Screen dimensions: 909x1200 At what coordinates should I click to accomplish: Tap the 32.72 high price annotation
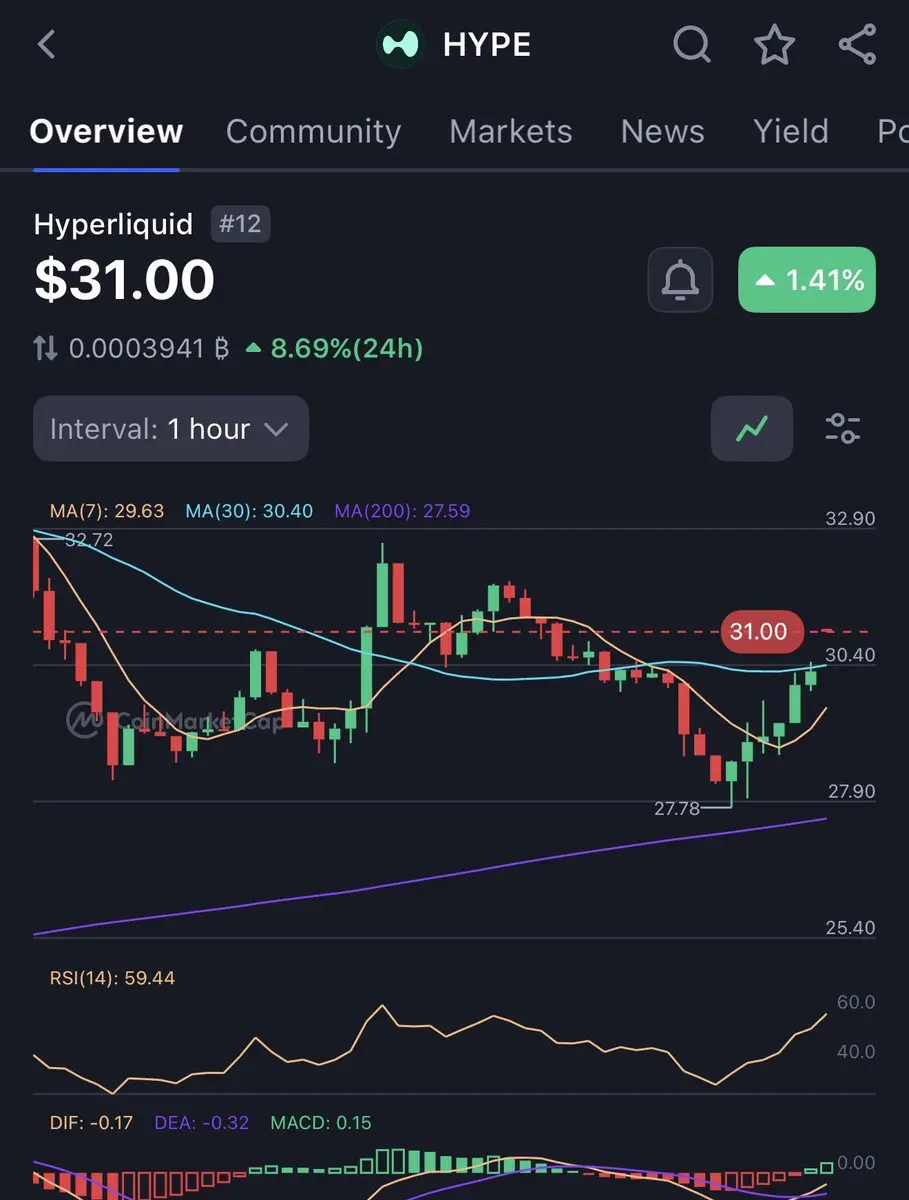[x=89, y=540]
